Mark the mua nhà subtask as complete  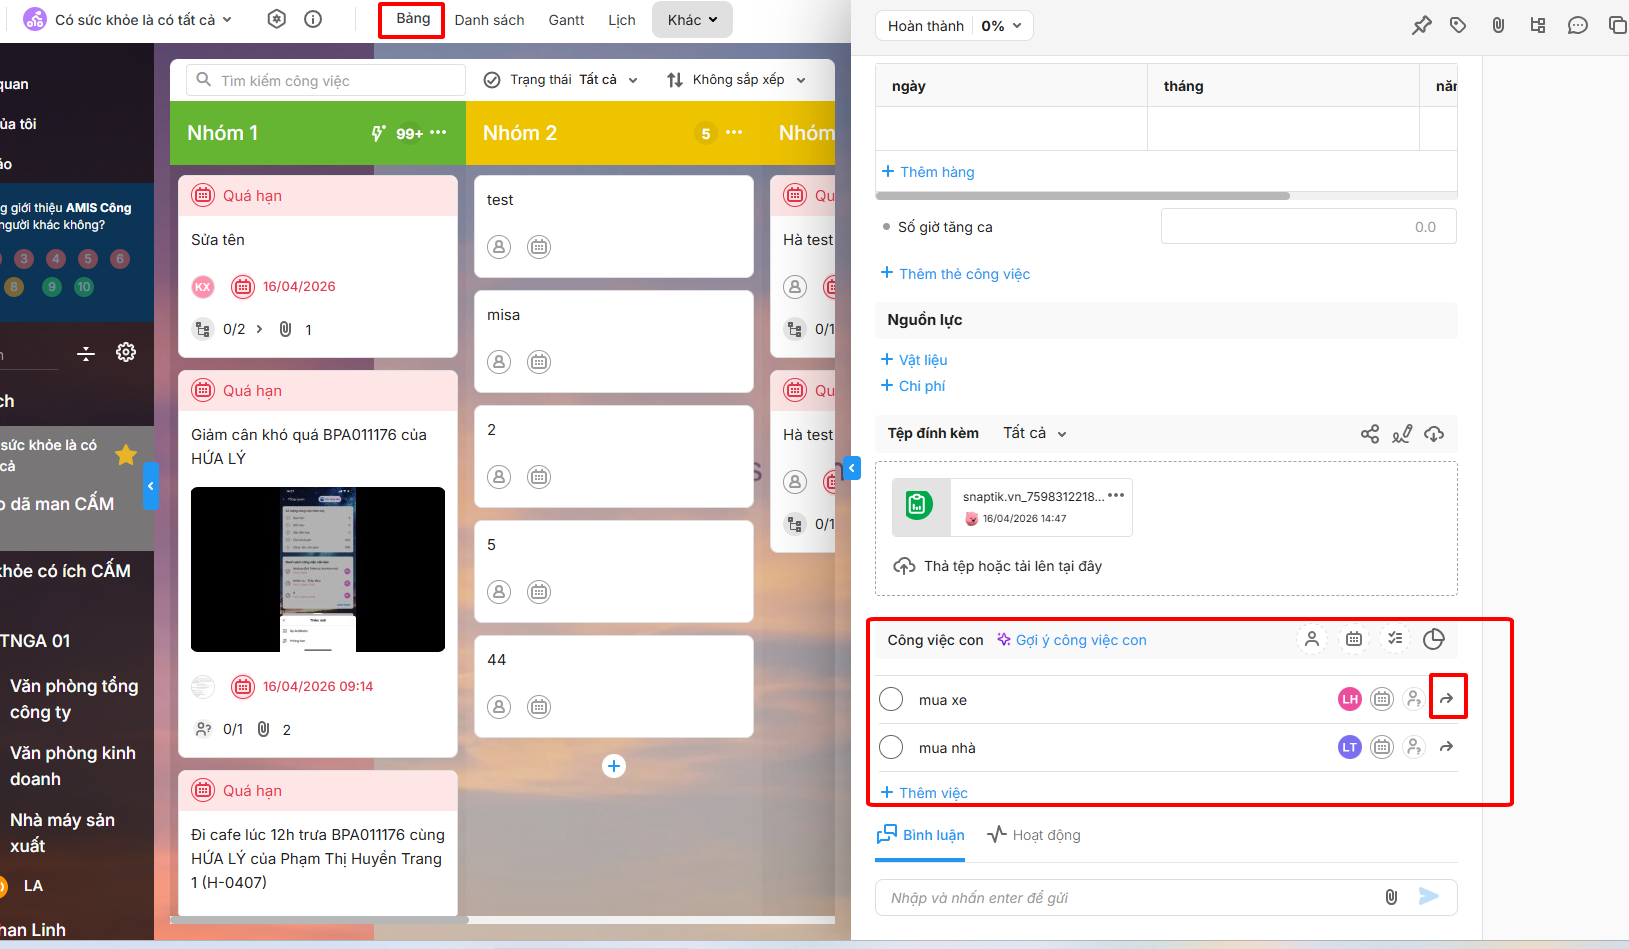tap(891, 747)
